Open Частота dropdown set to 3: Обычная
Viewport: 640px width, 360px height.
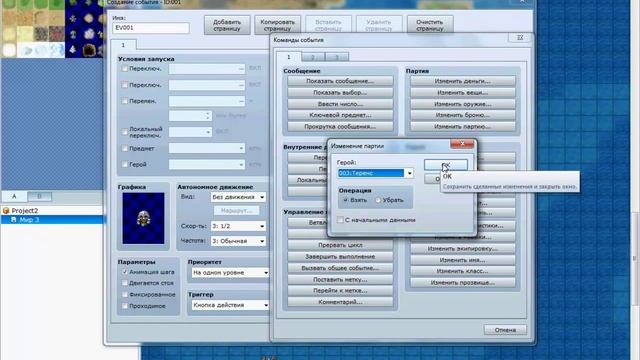click(x=238, y=241)
